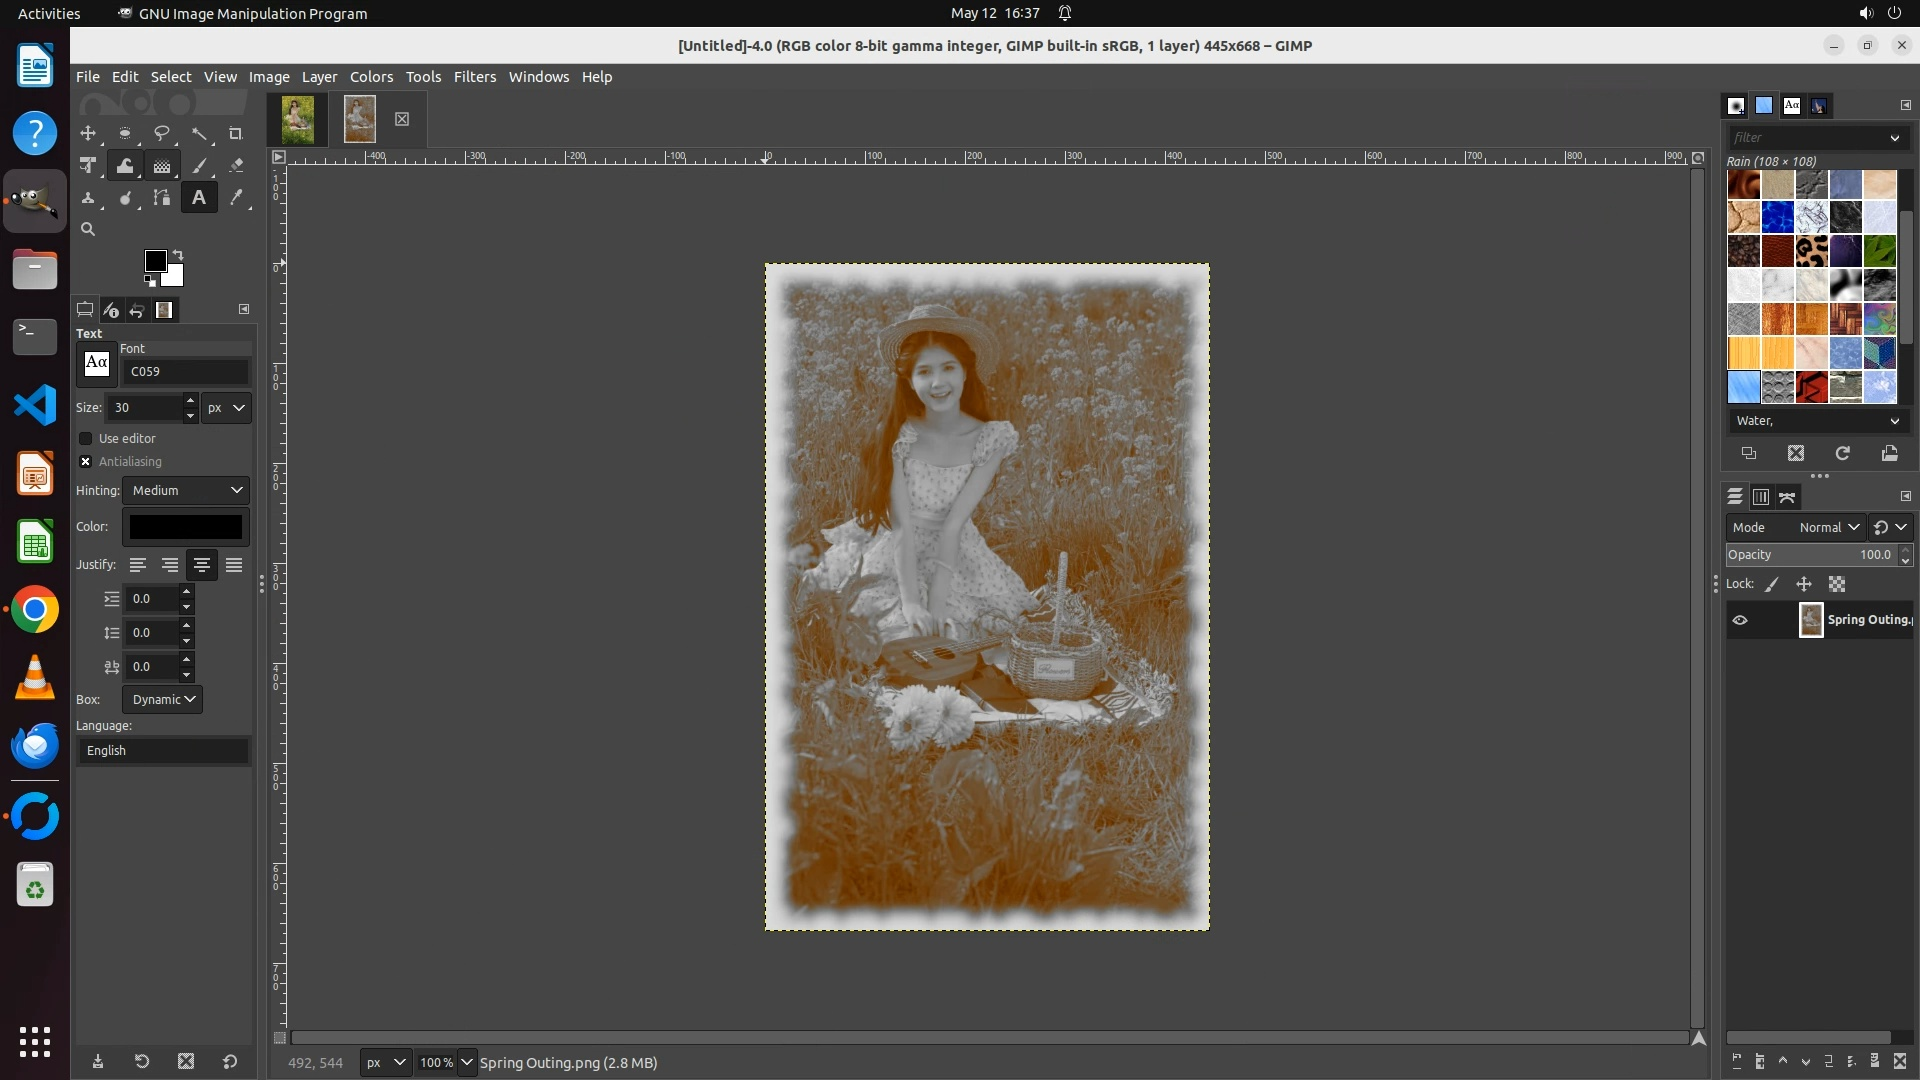Select the Clone stamp tool
The height and width of the screenshot is (1080, 1920).
tap(88, 198)
